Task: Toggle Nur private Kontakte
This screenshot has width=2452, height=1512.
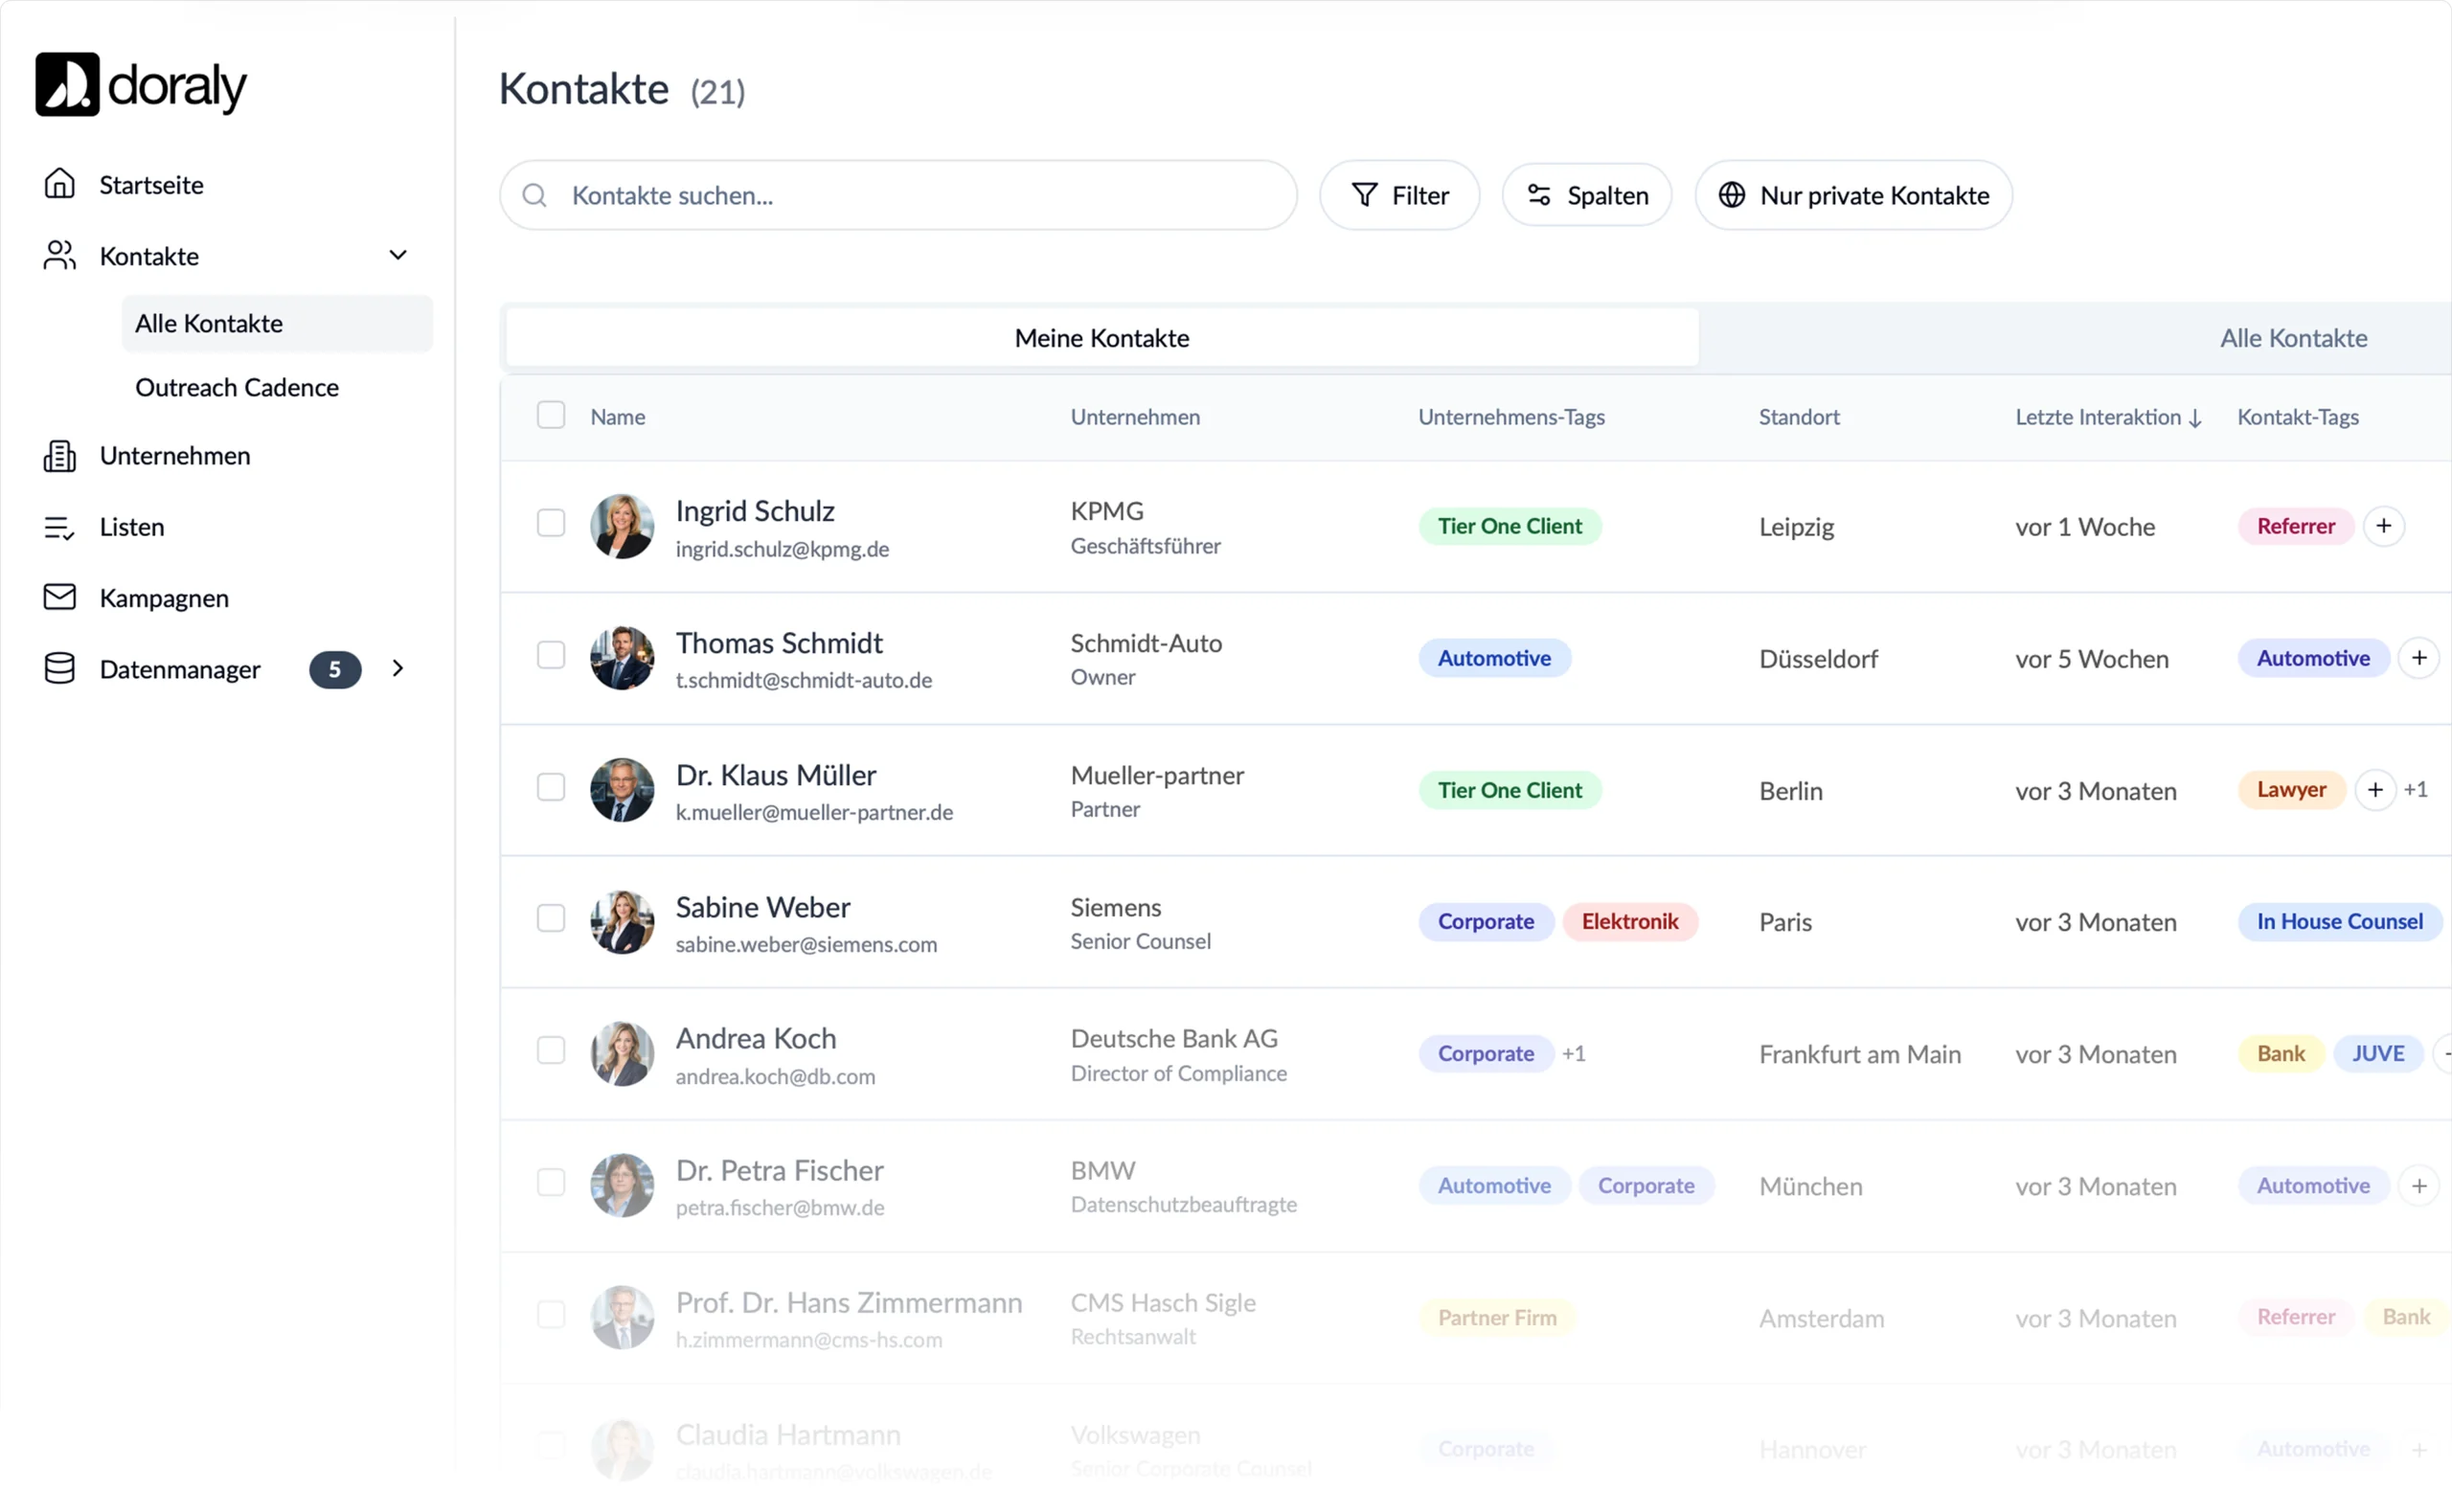Action: [1853, 195]
